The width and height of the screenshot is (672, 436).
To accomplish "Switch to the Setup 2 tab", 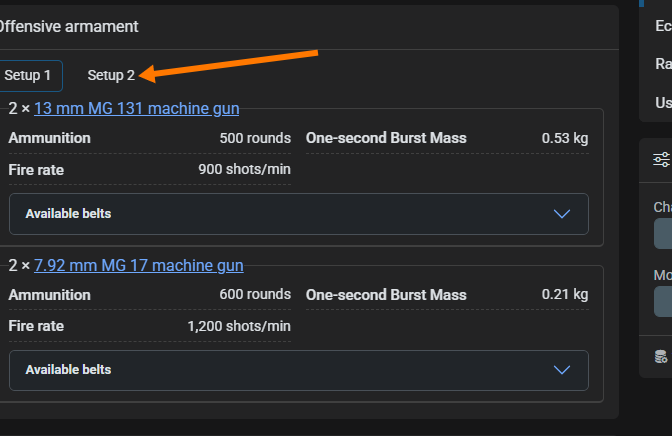I will pos(111,75).
